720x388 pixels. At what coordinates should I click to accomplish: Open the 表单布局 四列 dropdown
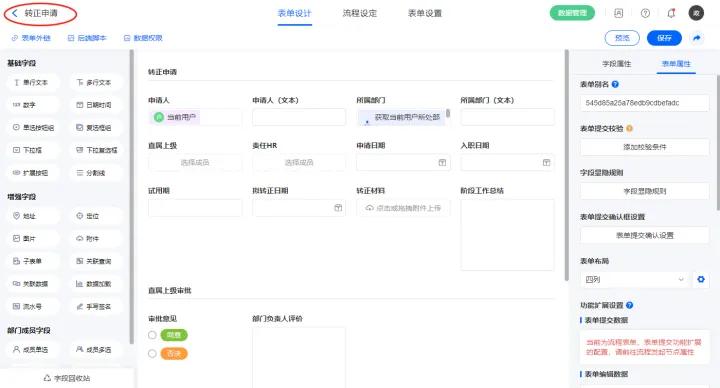[x=635, y=279]
